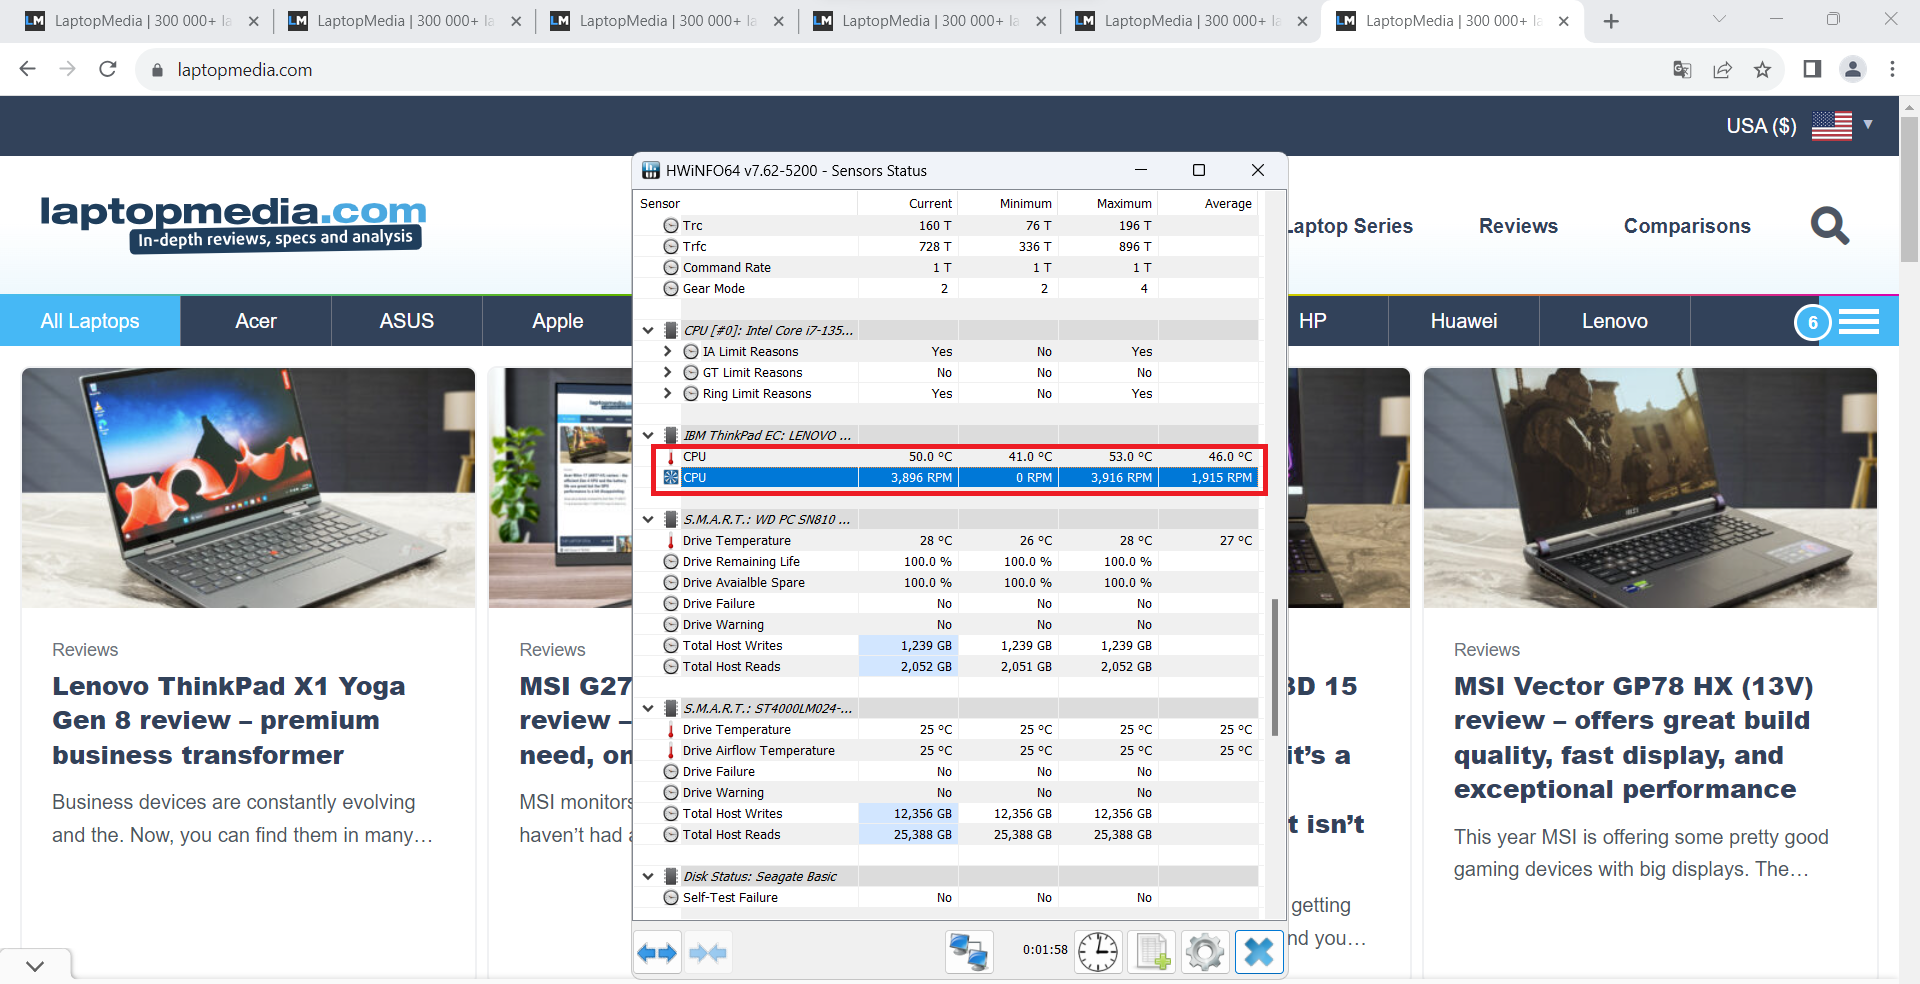The image size is (1920, 984).
Task: Open MSI Vector GP78 HX review title
Action: (x=1633, y=737)
